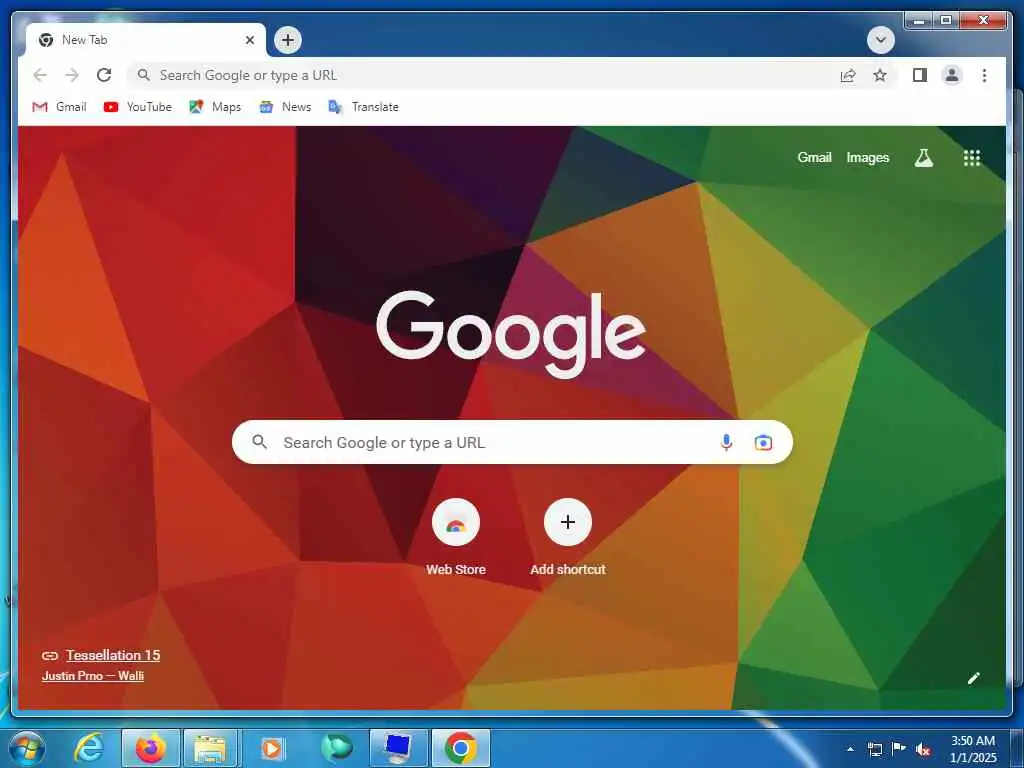
Task: Click the Gmail link on the Google page
Action: tap(814, 157)
